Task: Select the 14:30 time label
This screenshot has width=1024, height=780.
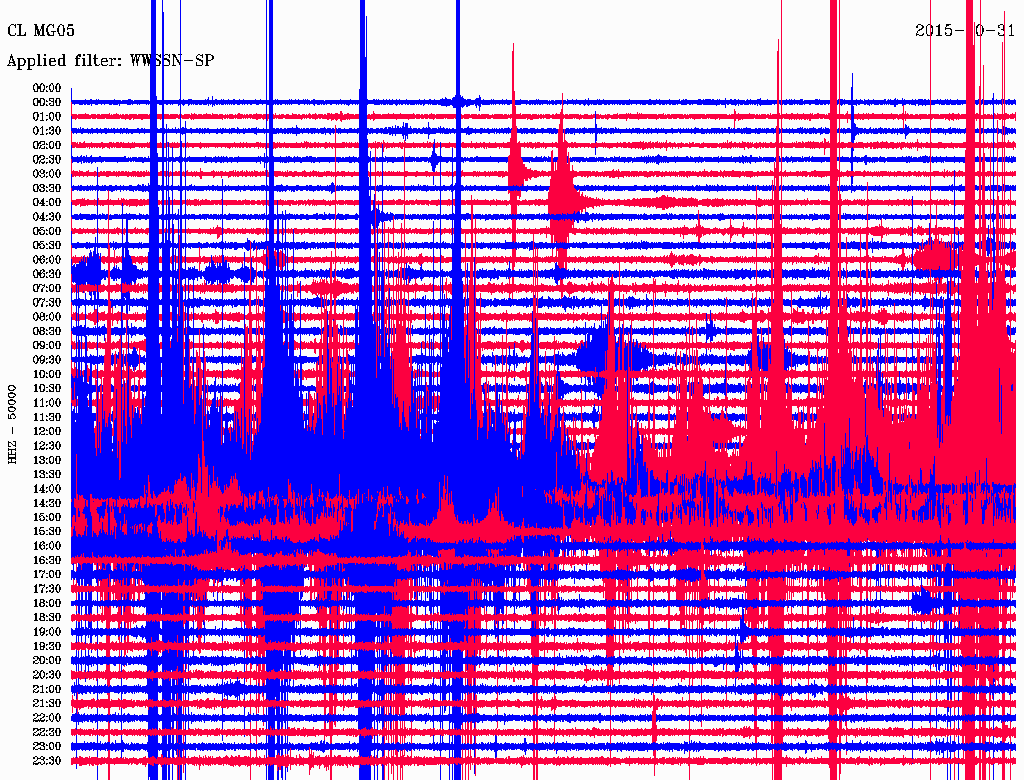Action: tap(47, 504)
